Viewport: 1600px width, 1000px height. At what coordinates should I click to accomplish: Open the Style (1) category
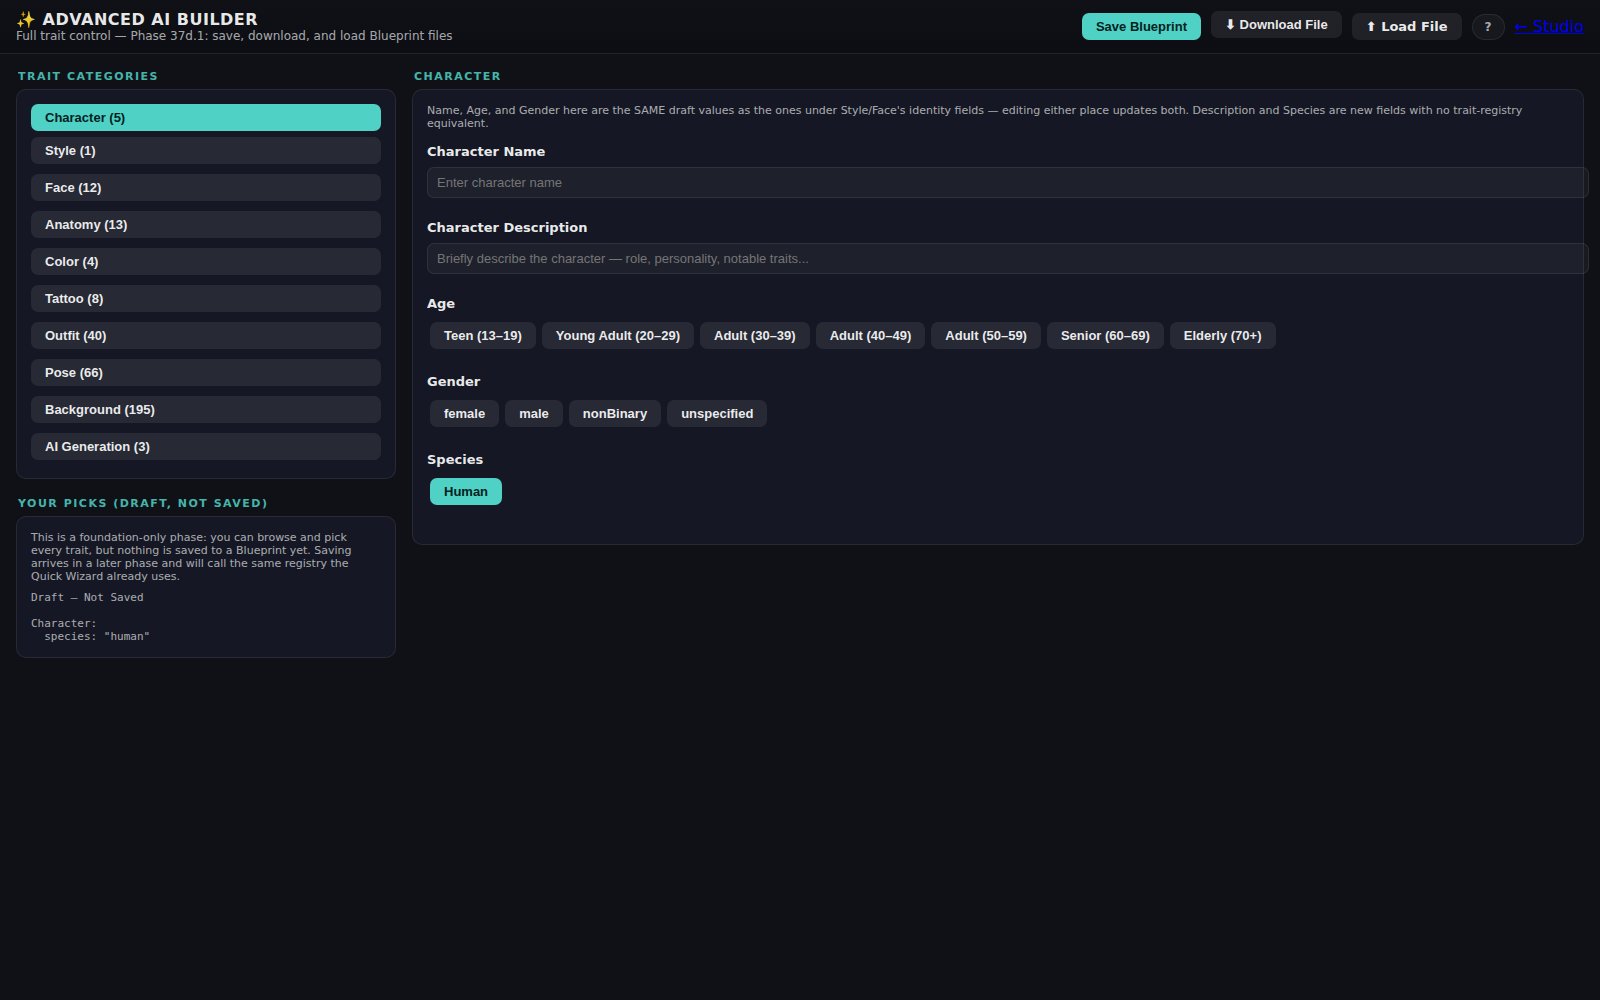206,151
